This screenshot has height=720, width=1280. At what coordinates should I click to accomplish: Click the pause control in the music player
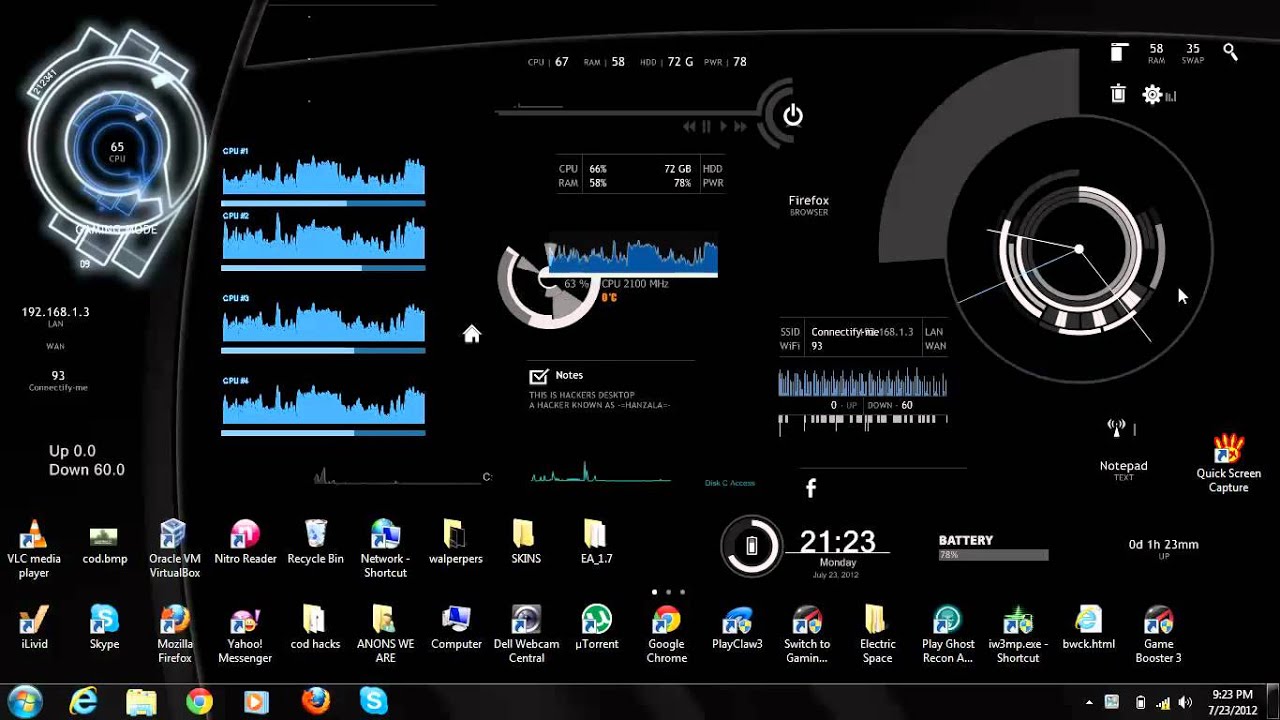(x=706, y=127)
